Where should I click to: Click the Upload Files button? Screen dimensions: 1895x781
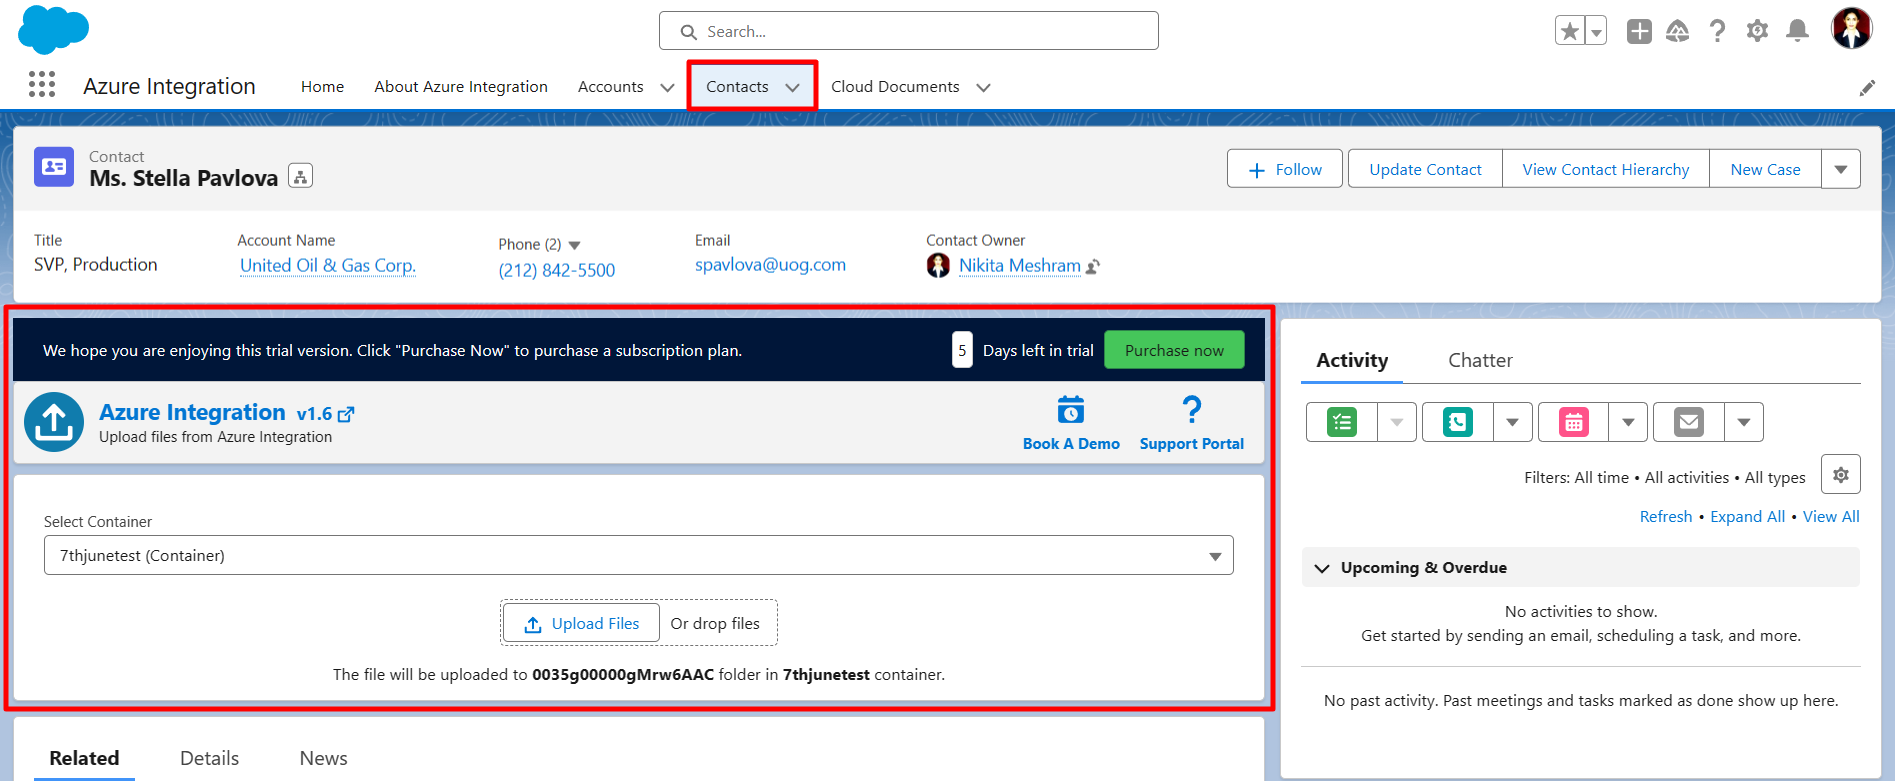click(581, 623)
